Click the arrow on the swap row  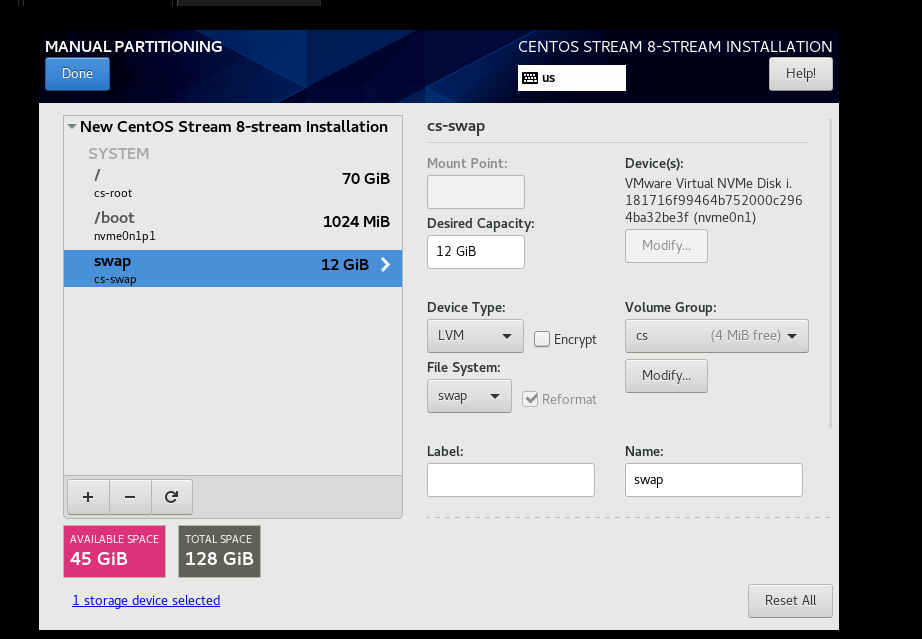(x=385, y=265)
